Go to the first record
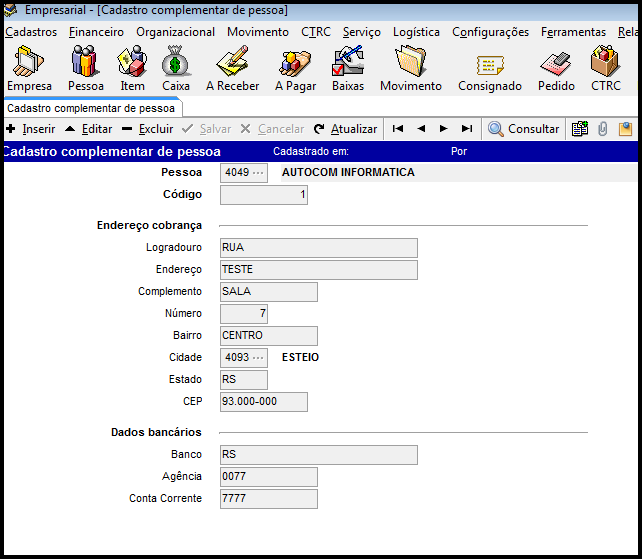 [x=398, y=129]
